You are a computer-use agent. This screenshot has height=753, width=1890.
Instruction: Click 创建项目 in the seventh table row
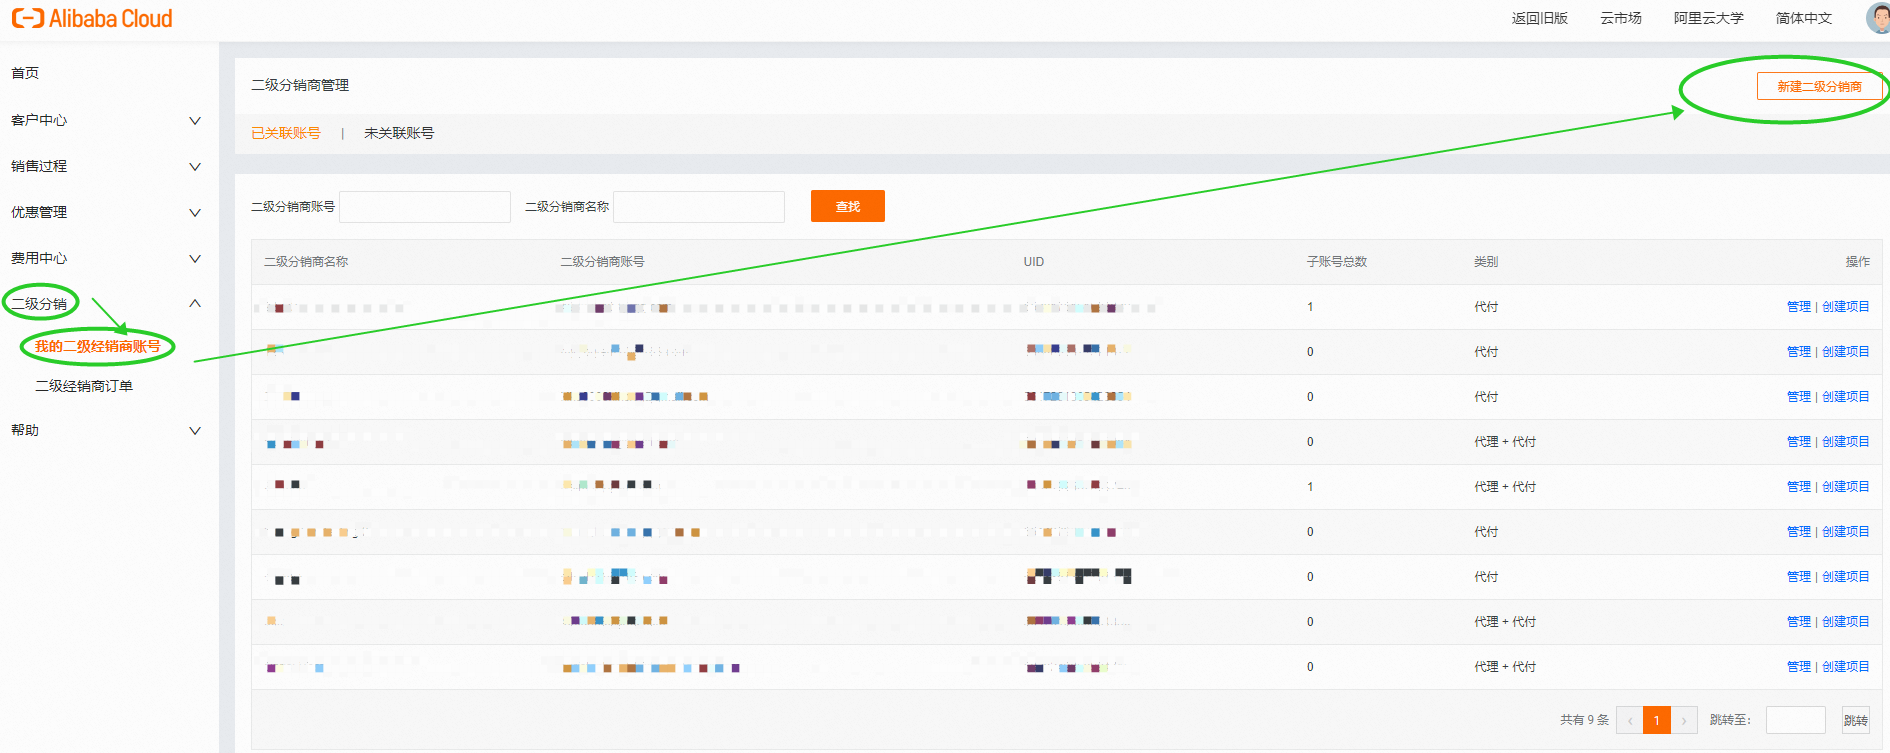pyautogui.click(x=1846, y=577)
